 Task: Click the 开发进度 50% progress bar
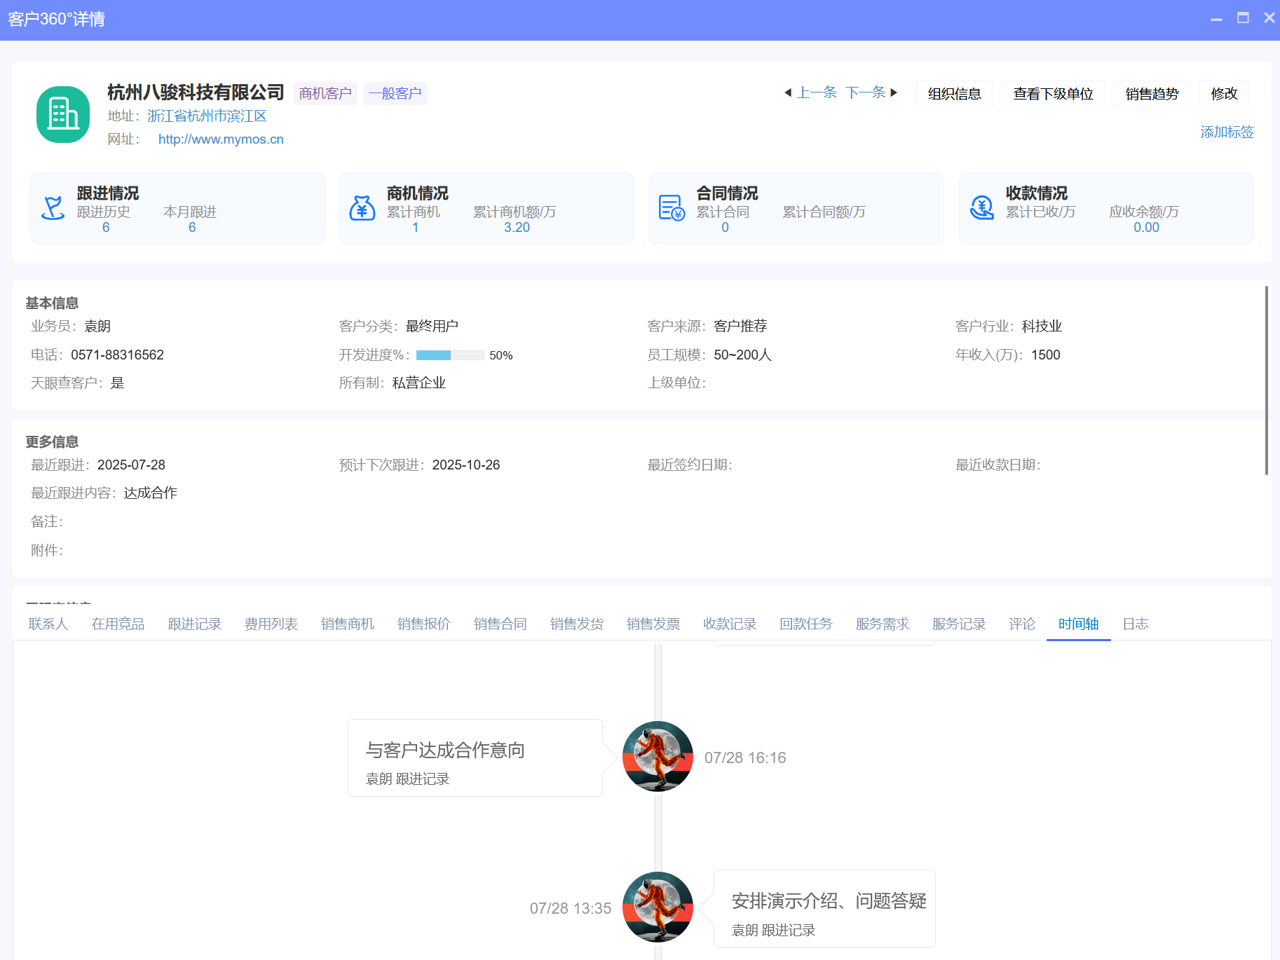451,354
